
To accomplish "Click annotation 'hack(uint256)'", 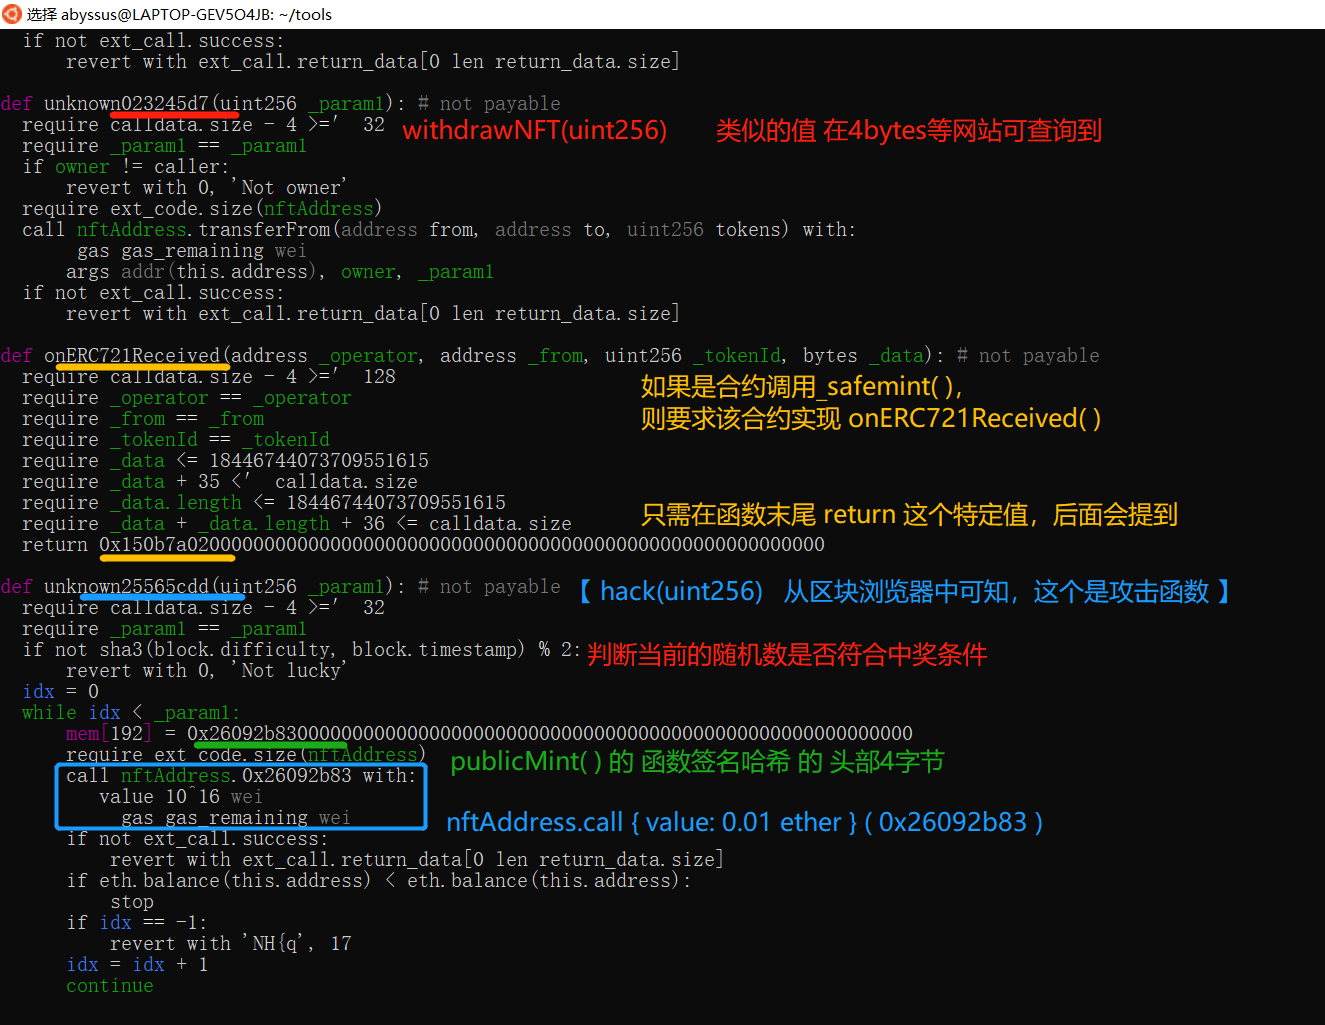I will 681,592.
